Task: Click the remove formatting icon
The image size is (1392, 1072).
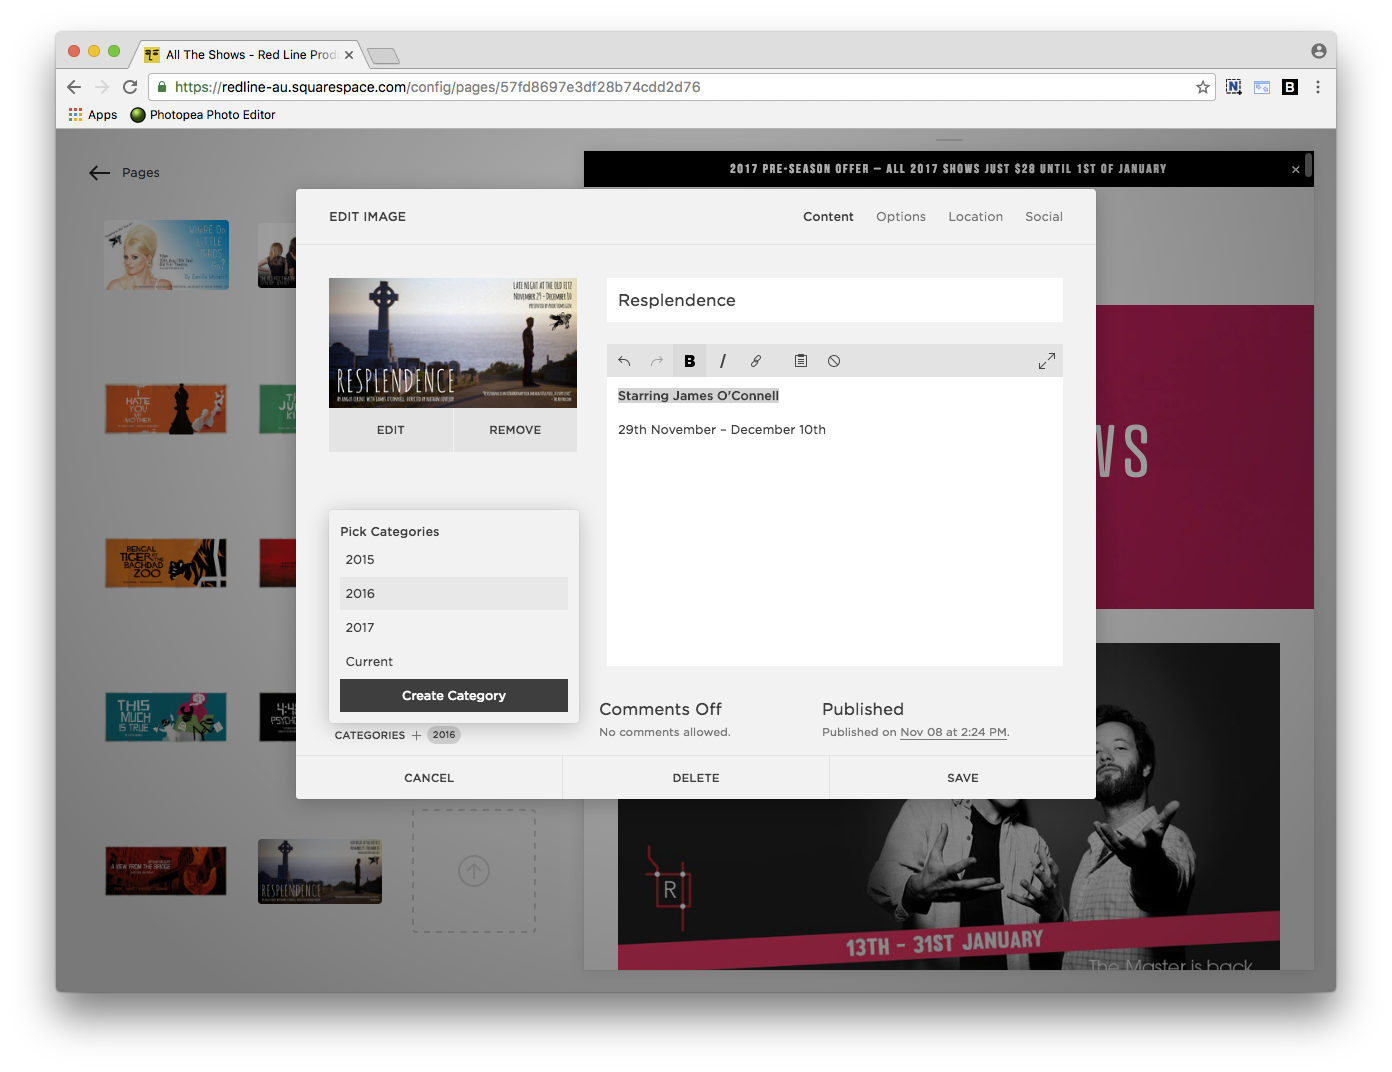Action: (x=834, y=361)
